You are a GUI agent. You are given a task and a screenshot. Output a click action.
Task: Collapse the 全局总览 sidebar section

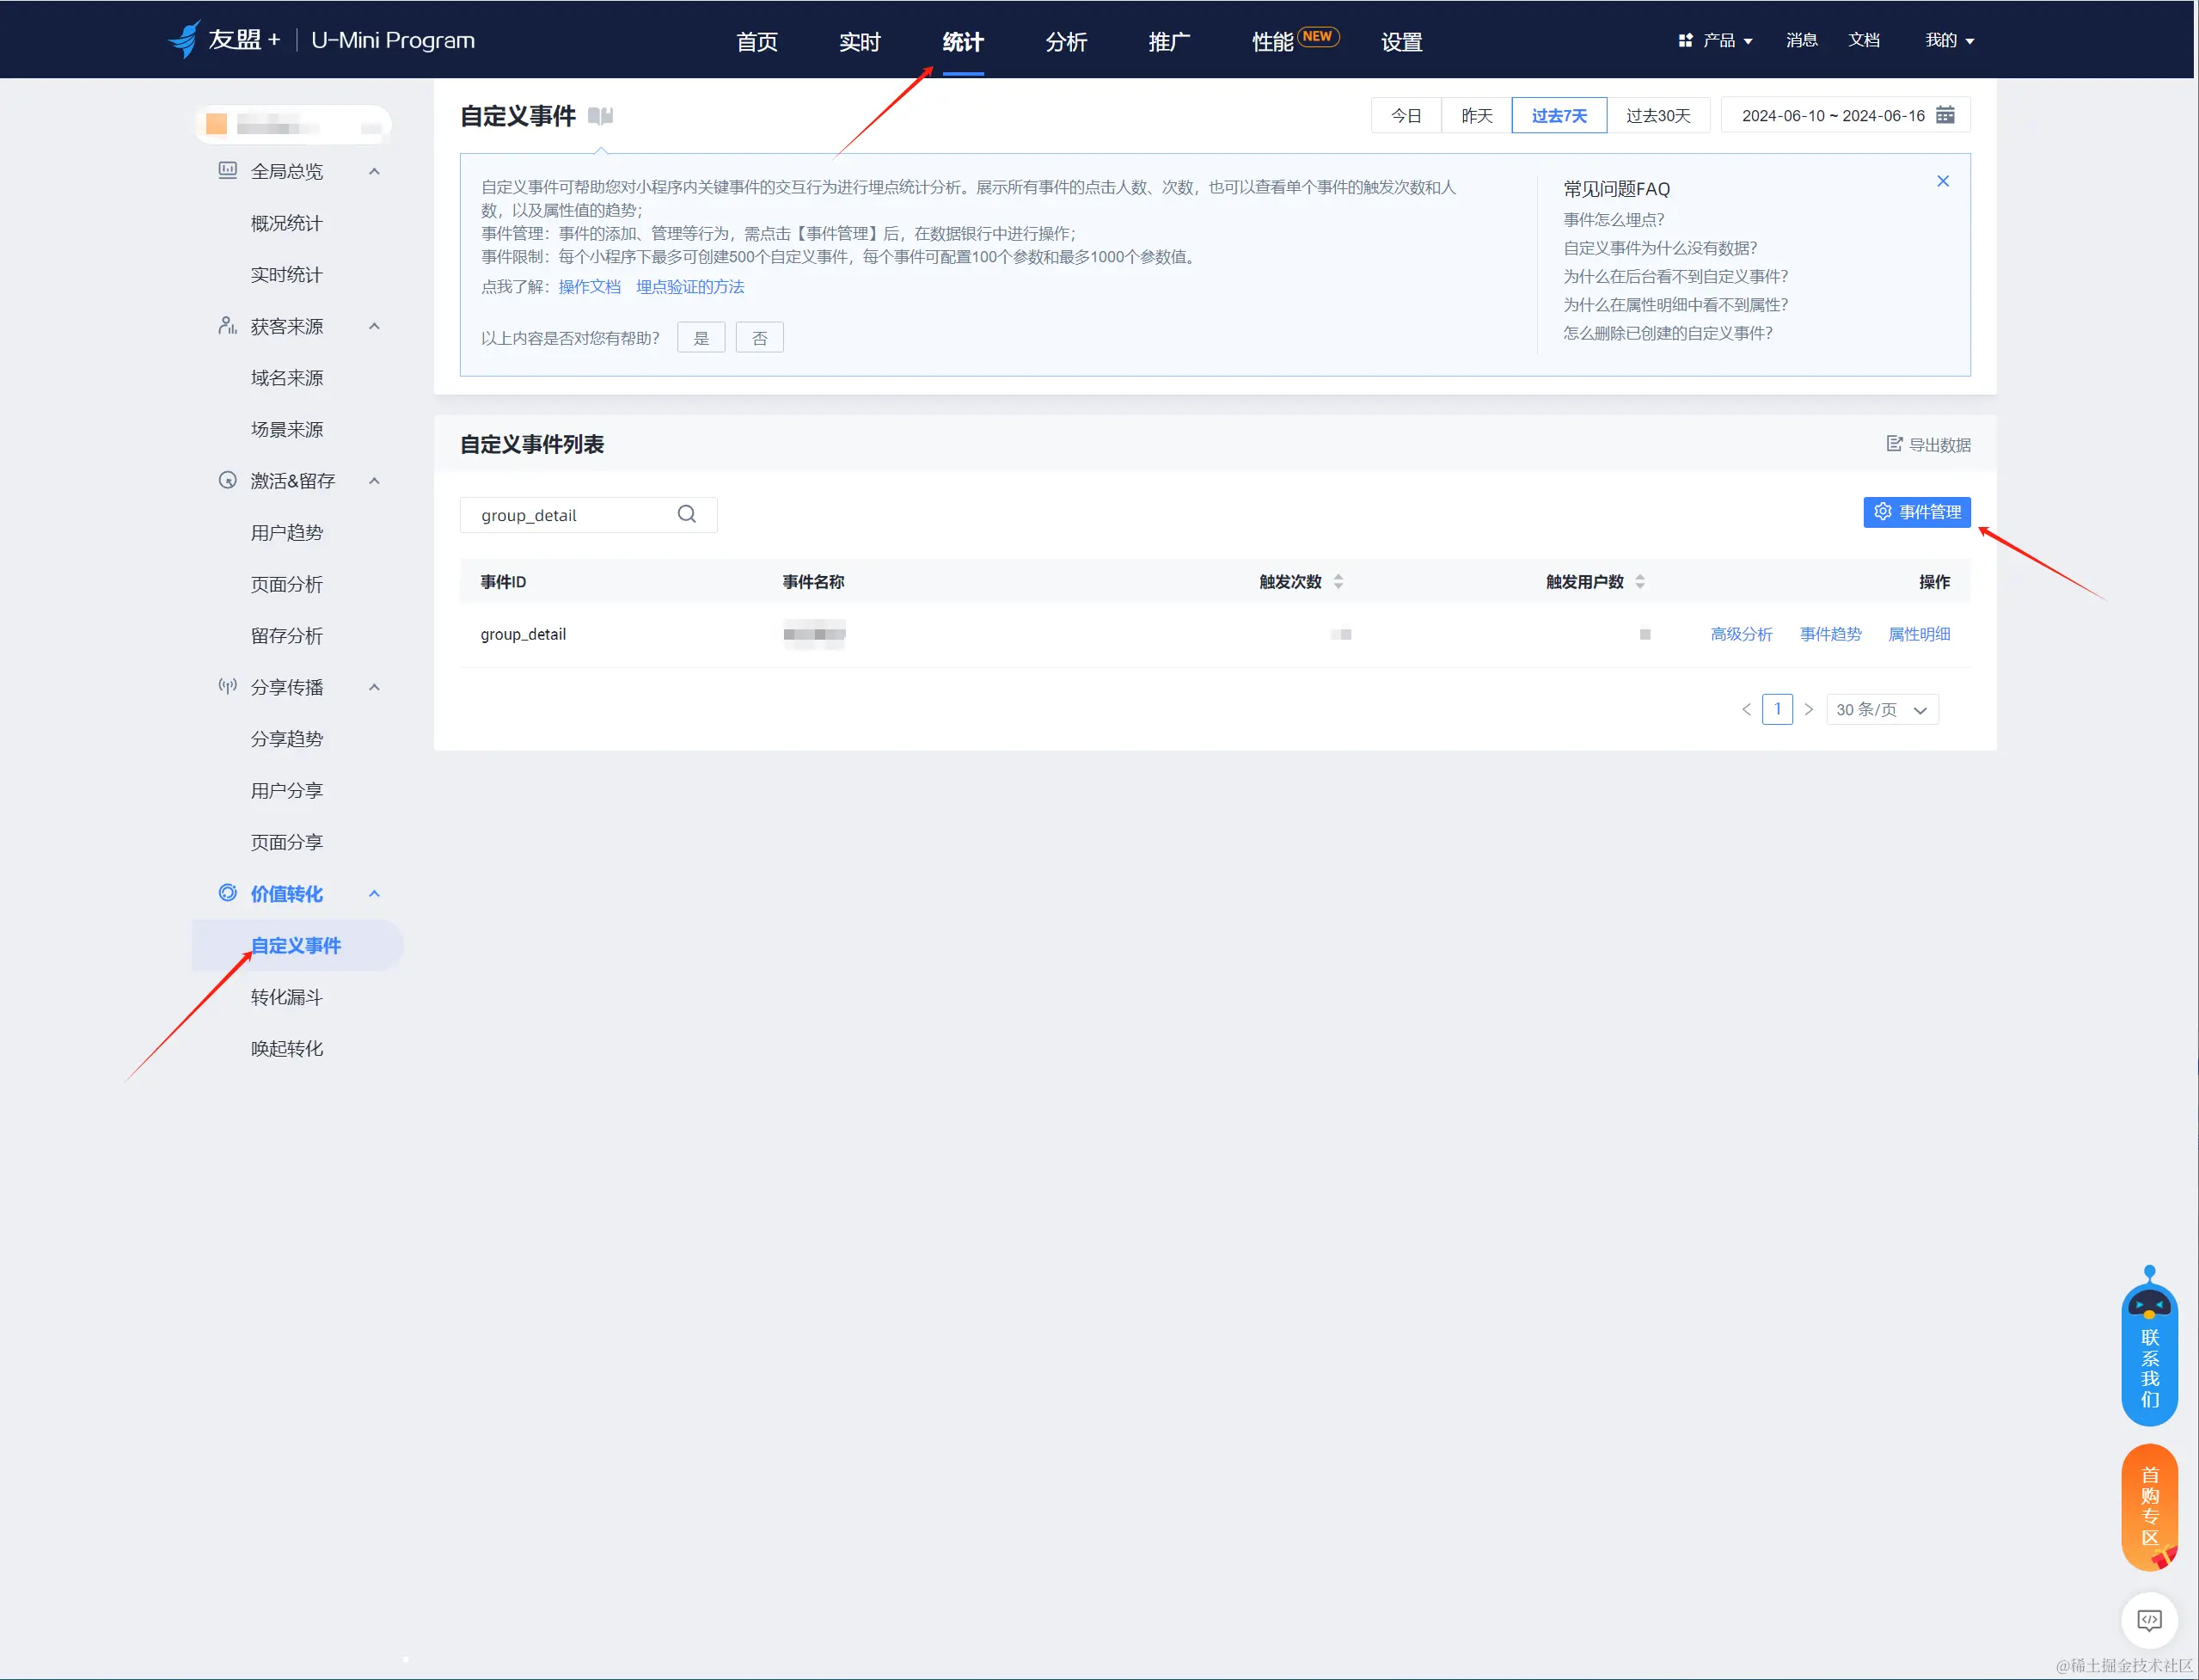coord(374,171)
